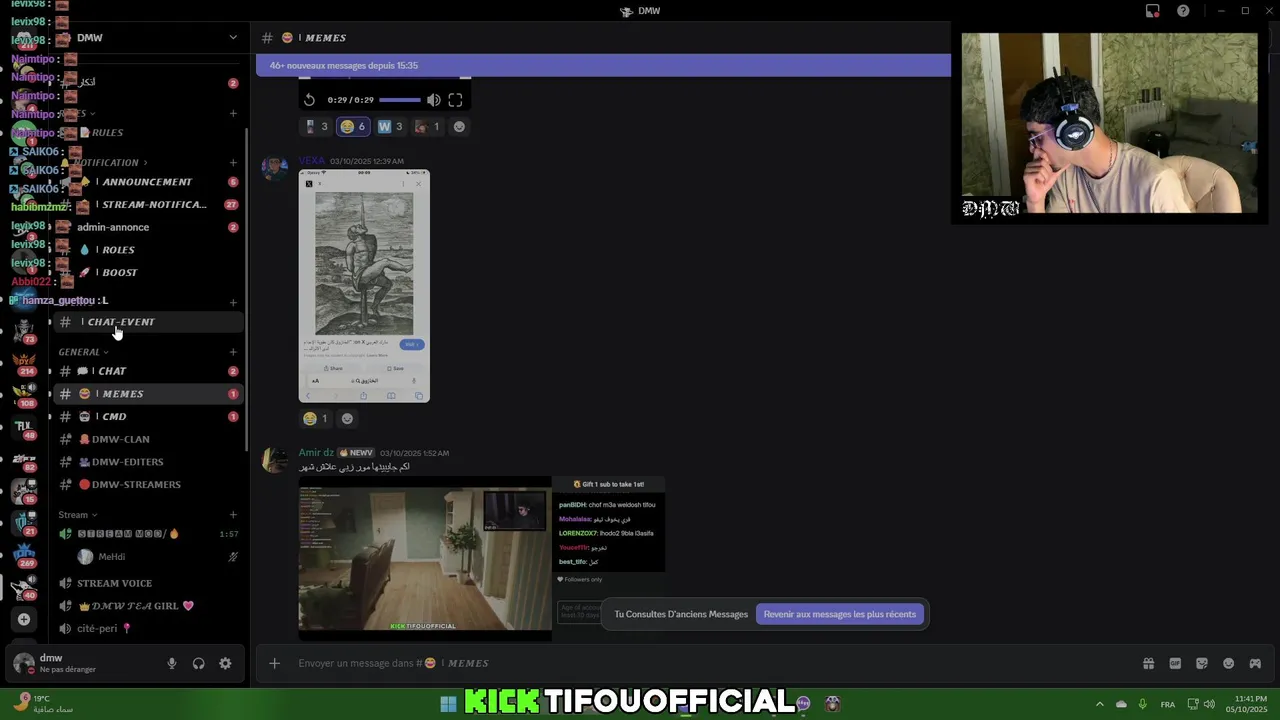1280x720 pixels.
Task: Adjust the video volume slider
Action: tap(400, 100)
